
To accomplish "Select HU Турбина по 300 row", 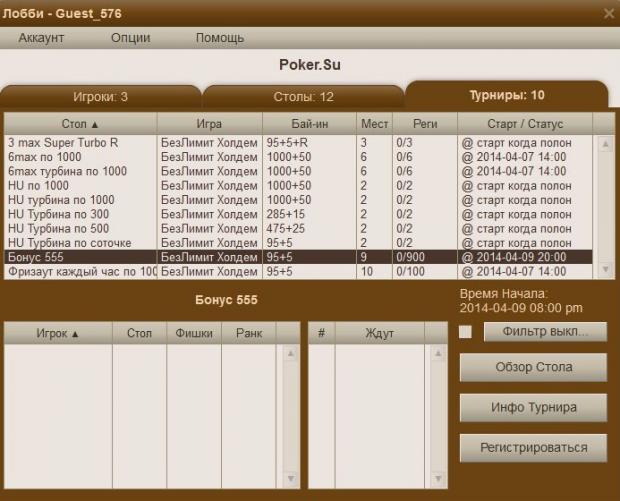I will click(x=298, y=214).
